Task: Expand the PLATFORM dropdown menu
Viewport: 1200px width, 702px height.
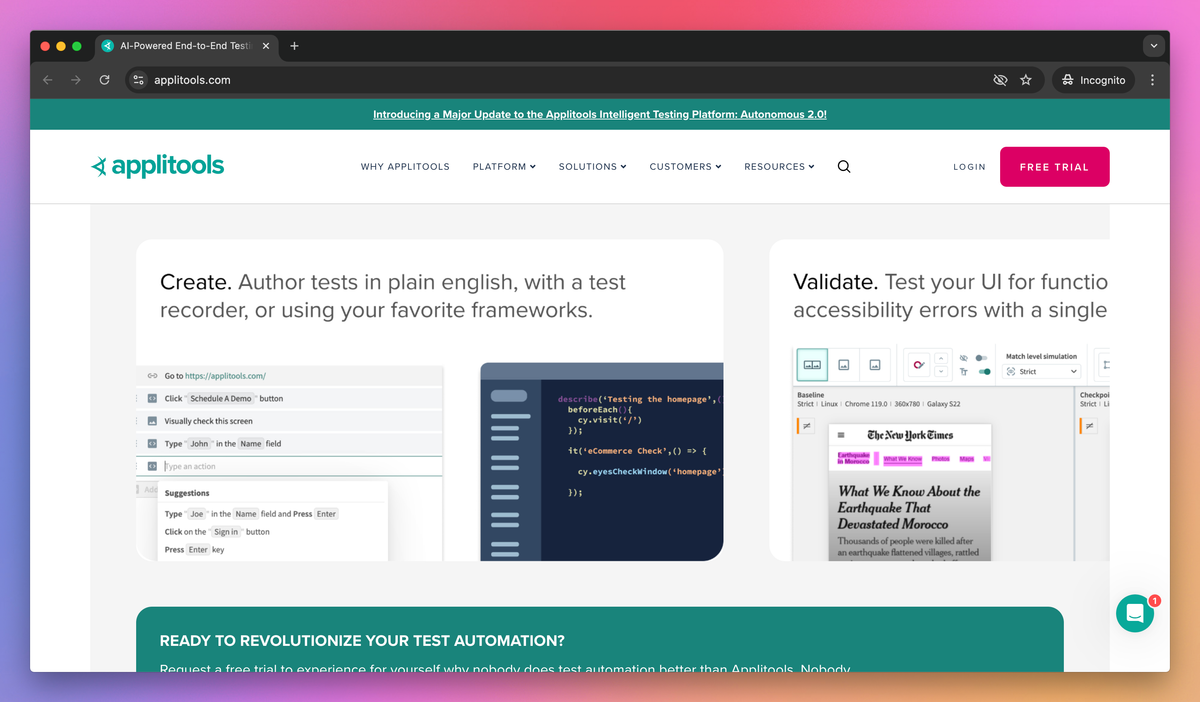Action: click(x=504, y=167)
